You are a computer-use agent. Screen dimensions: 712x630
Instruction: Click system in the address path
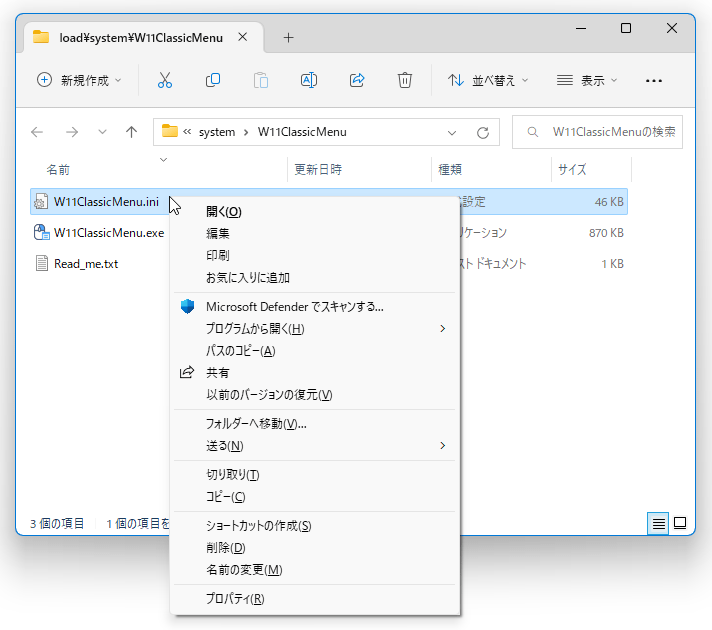(x=217, y=132)
